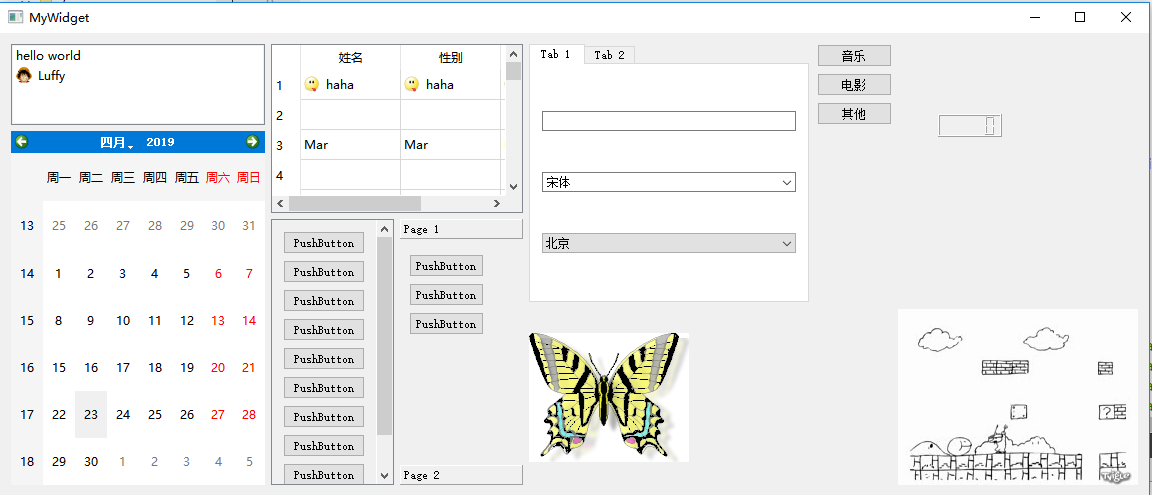Screen dimensions: 1152x495
Task: Open the 宋体 font combo box
Action: pos(669,182)
